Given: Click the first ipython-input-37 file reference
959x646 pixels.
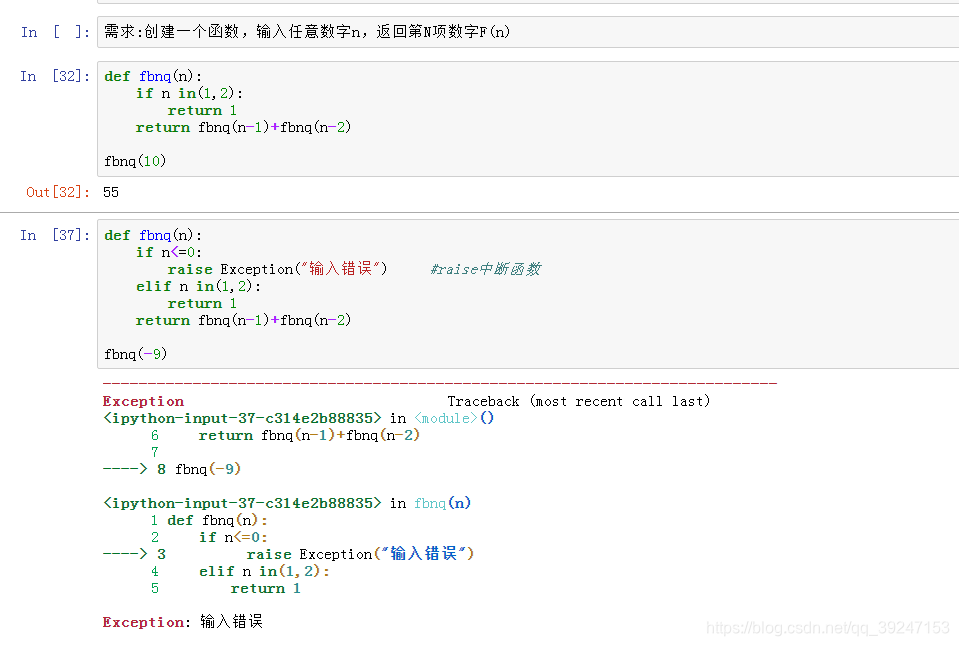Looking at the screenshot, I should [x=242, y=418].
